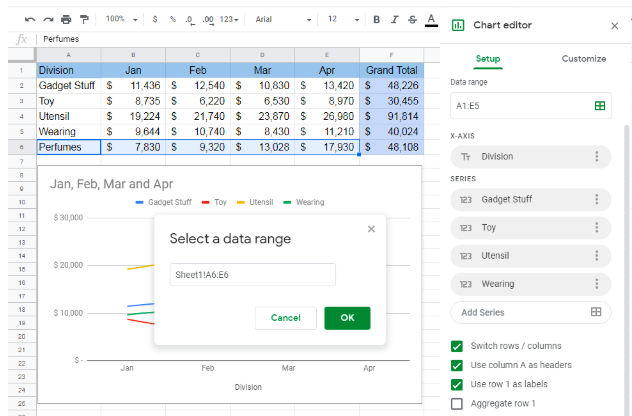The height and width of the screenshot is (416, 632).
Task: Switch to the Customize tab
Action: point(584,59)
